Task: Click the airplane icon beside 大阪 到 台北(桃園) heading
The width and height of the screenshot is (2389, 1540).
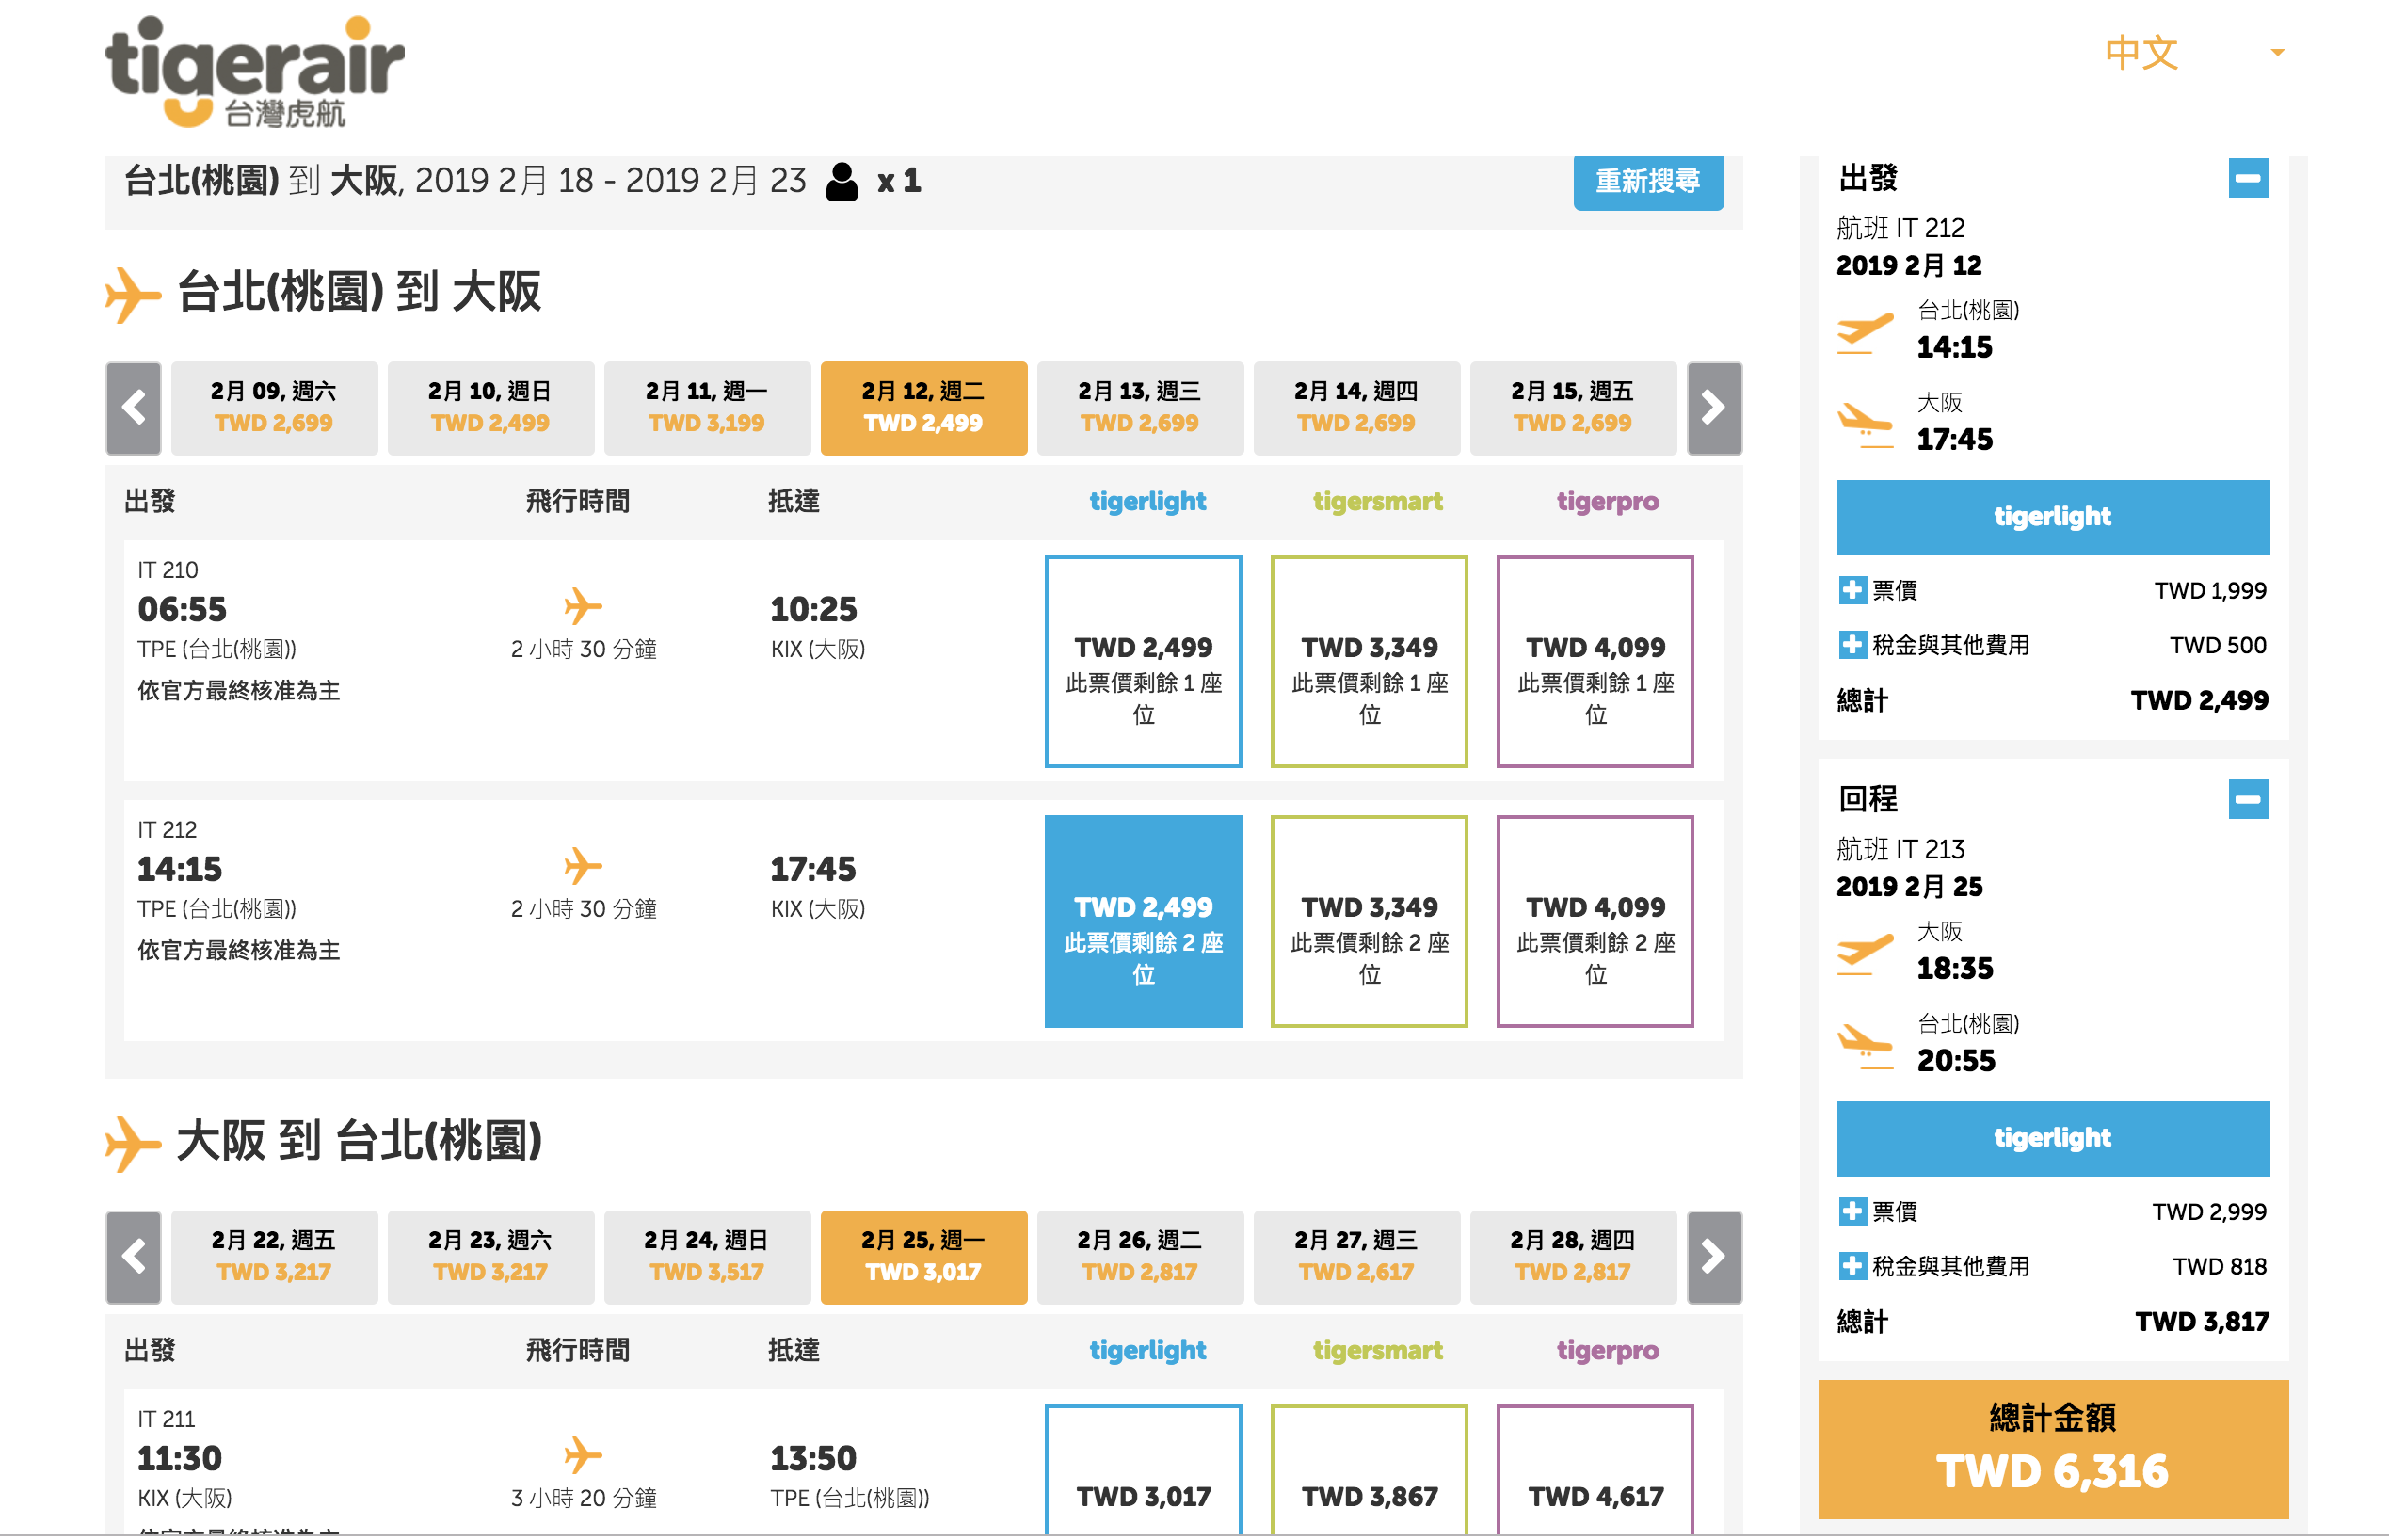Action: coord(132,1143)
